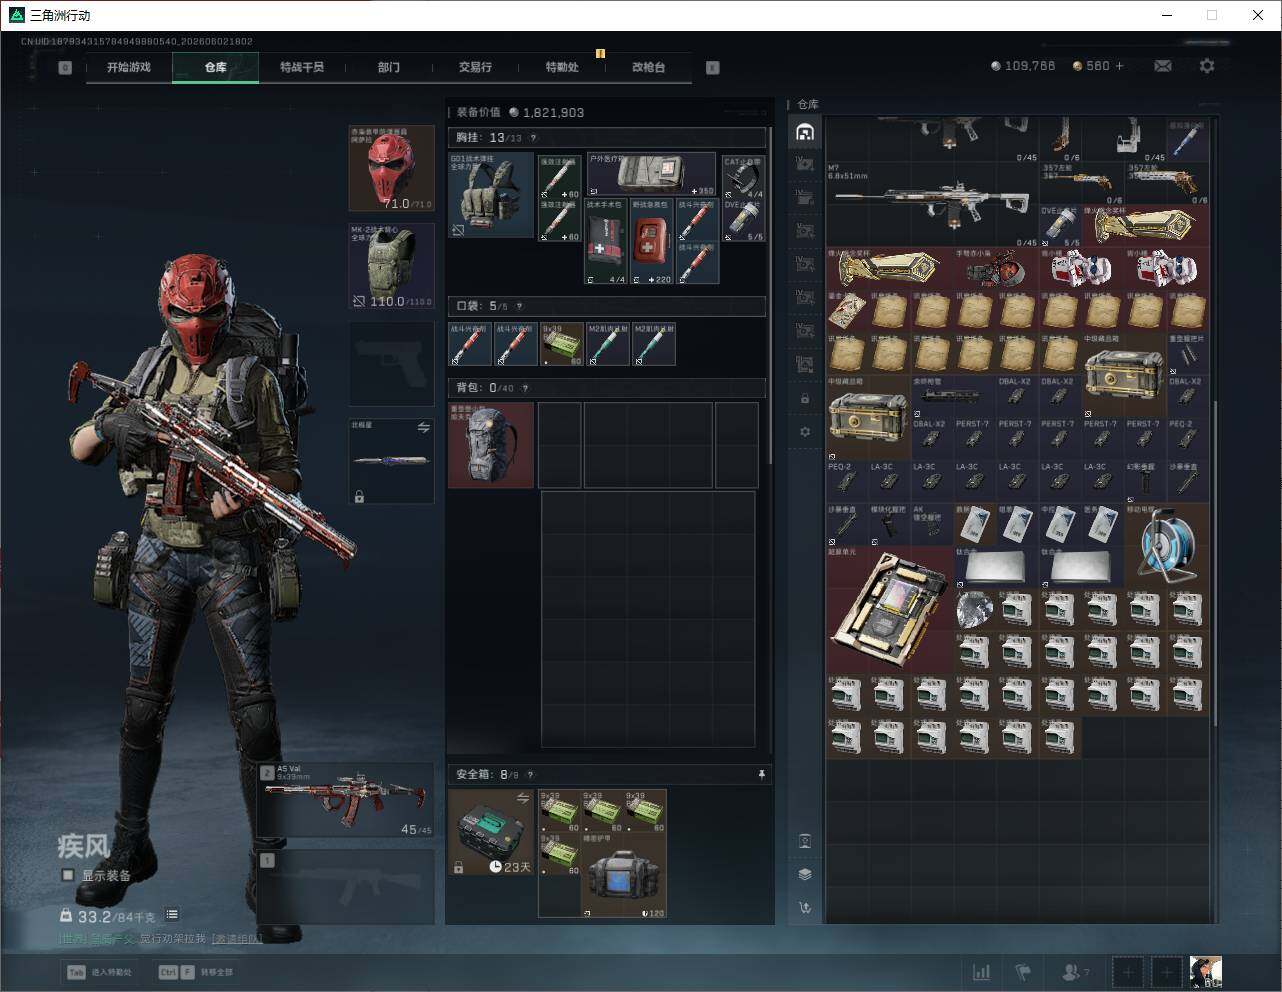Viewport: 1282px width, 992px height.
Task: Open the 开始游戏 tab
Action: click(129, 67)
